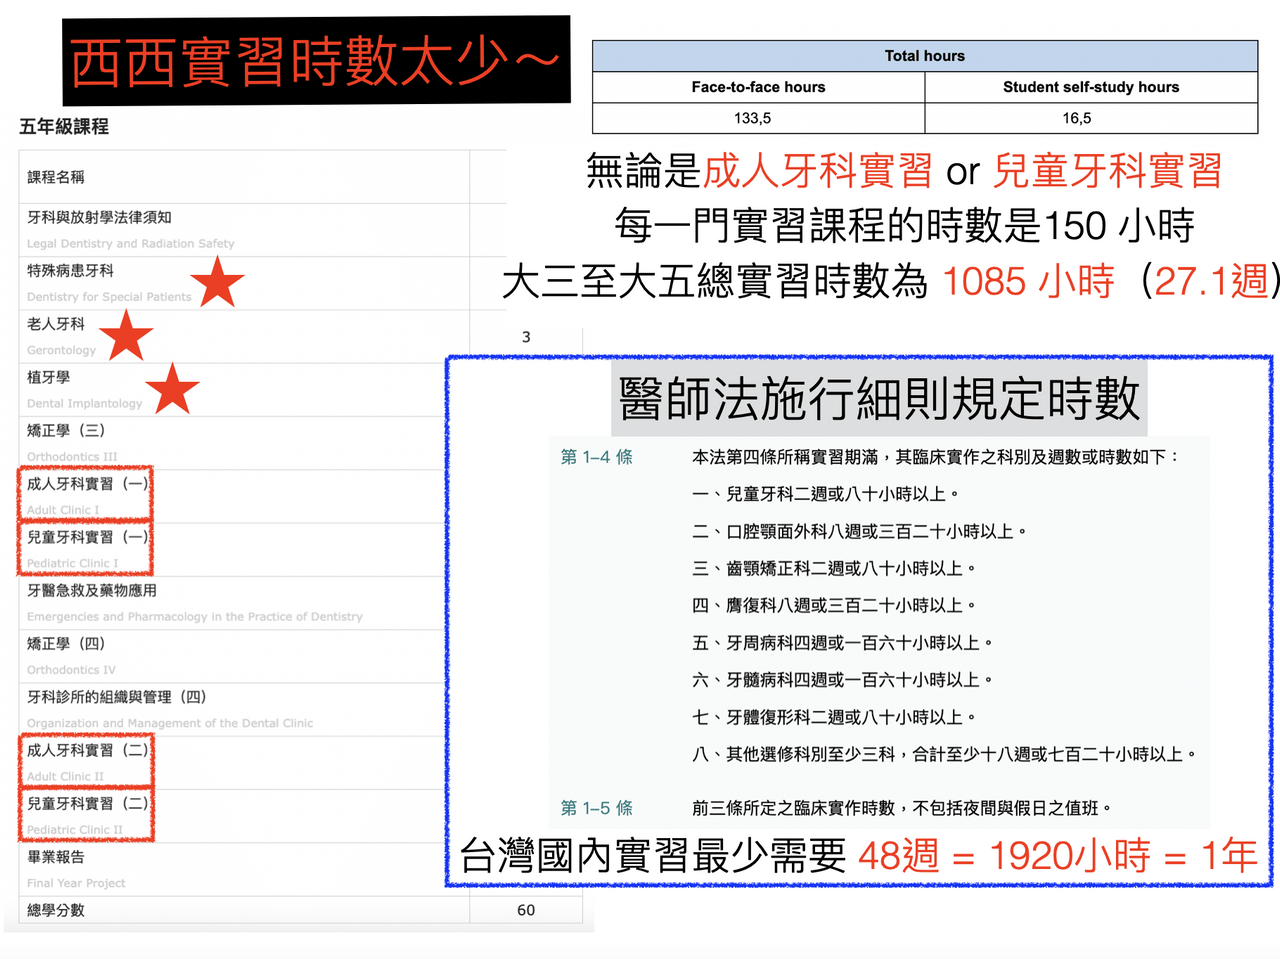This screenshot has height=959, width=1280.
Task: Click the 第 1–4 條 article link
Action: (x=596, y=457)
